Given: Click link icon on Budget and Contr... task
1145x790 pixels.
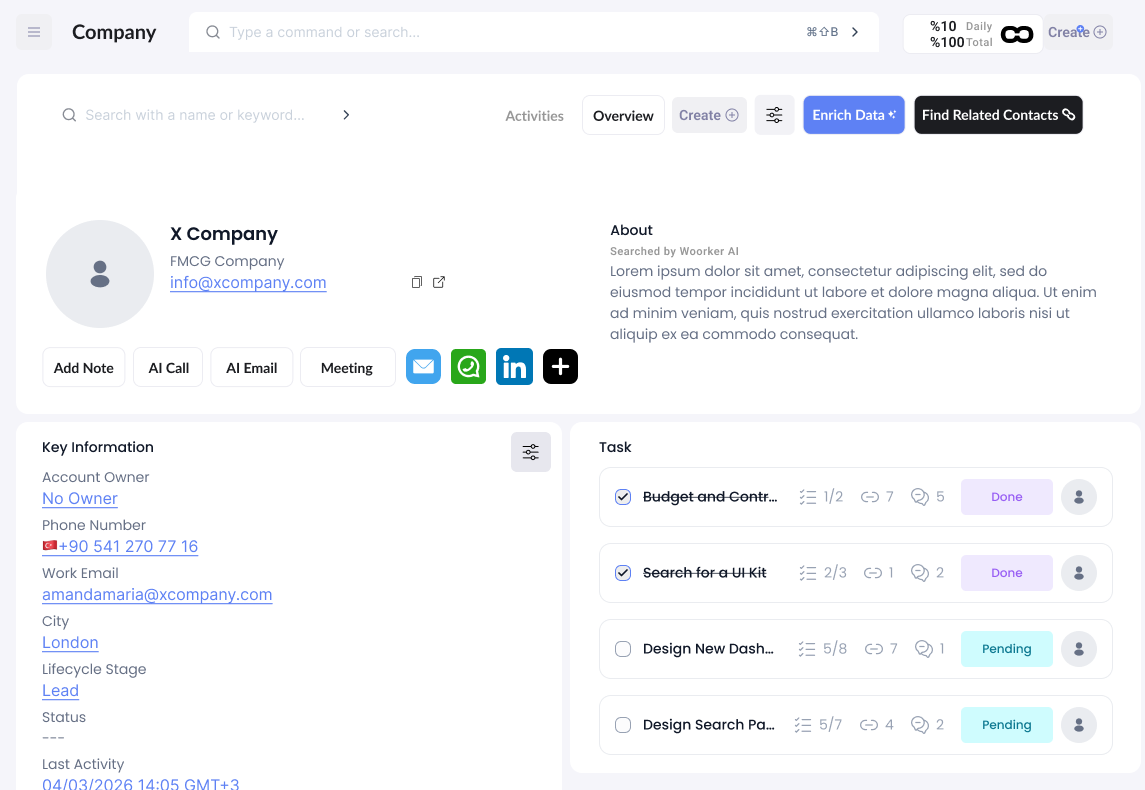Looking at the screenshot, I should [869, 497].
